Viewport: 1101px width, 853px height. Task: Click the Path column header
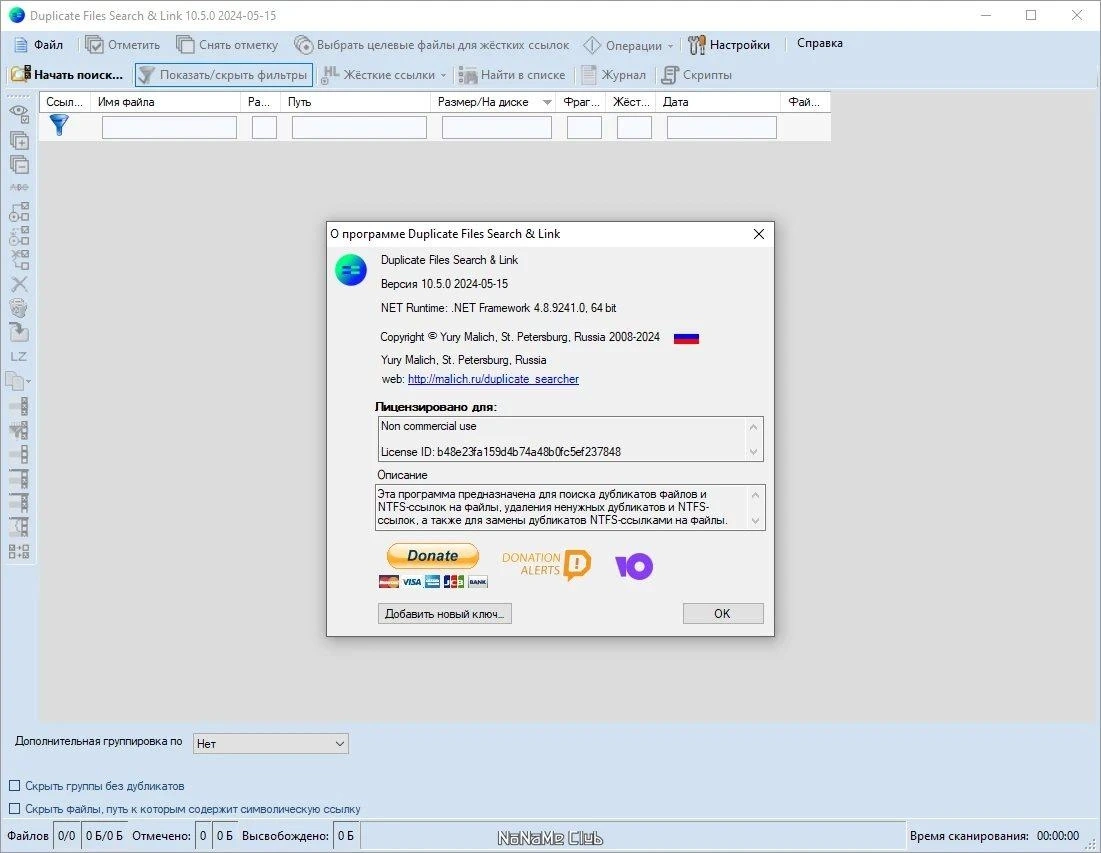tap(356, 102)
